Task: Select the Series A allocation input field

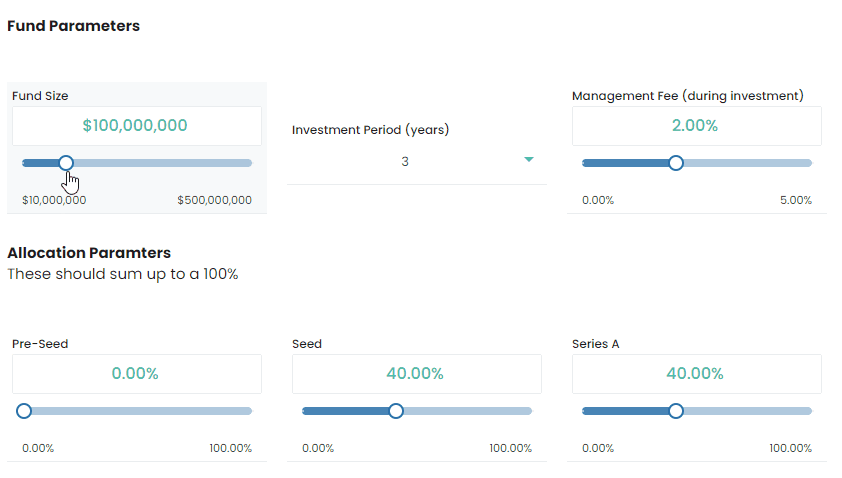Action: point(696,374)
